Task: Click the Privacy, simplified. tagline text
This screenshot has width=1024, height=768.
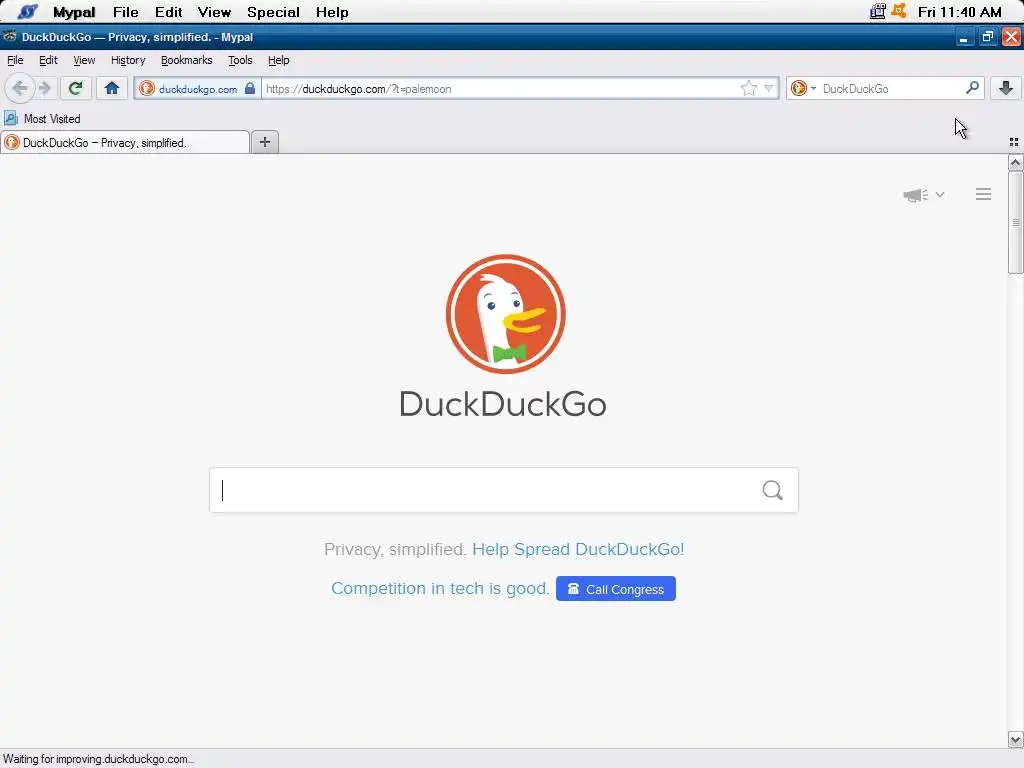Action: pyautogui.click(x=394, y=549)
